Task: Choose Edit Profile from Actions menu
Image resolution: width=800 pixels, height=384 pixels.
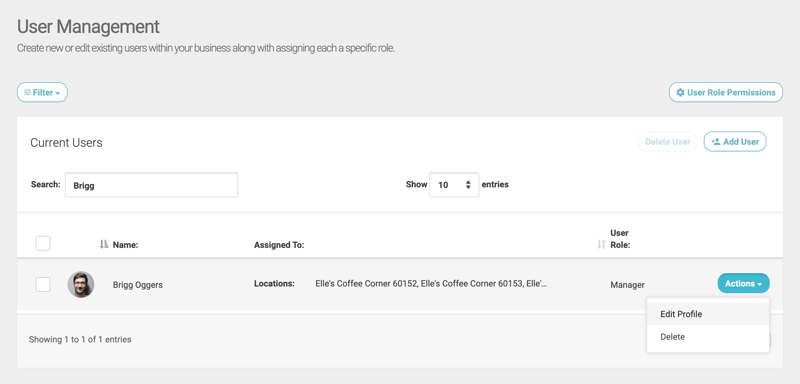Action: [708, 314]
